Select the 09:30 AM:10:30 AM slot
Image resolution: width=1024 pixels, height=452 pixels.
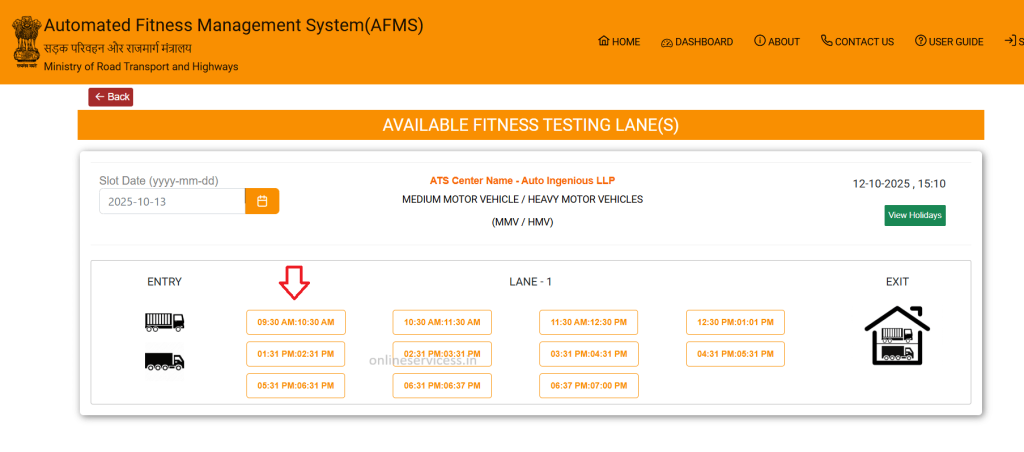coord(295,322)
